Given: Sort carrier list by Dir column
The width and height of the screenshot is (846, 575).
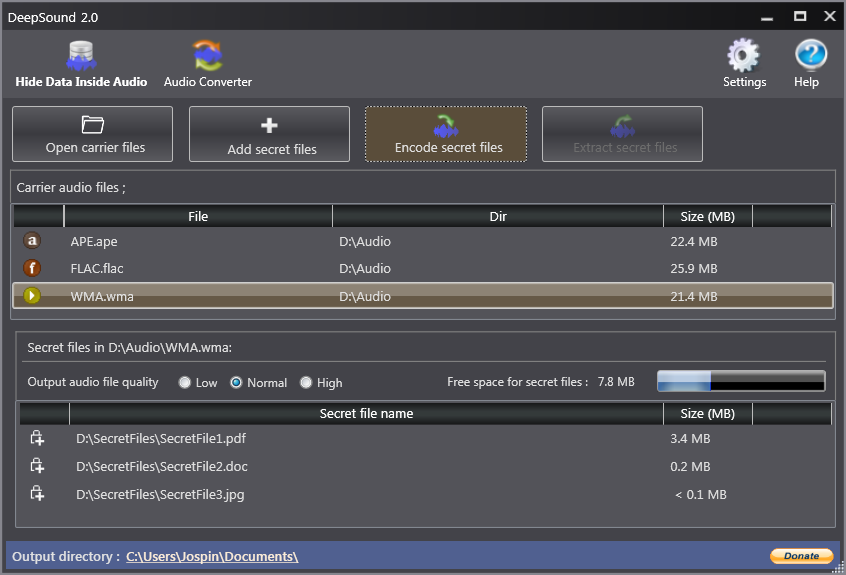Looking at the screenshot, I should click(498, 216).
